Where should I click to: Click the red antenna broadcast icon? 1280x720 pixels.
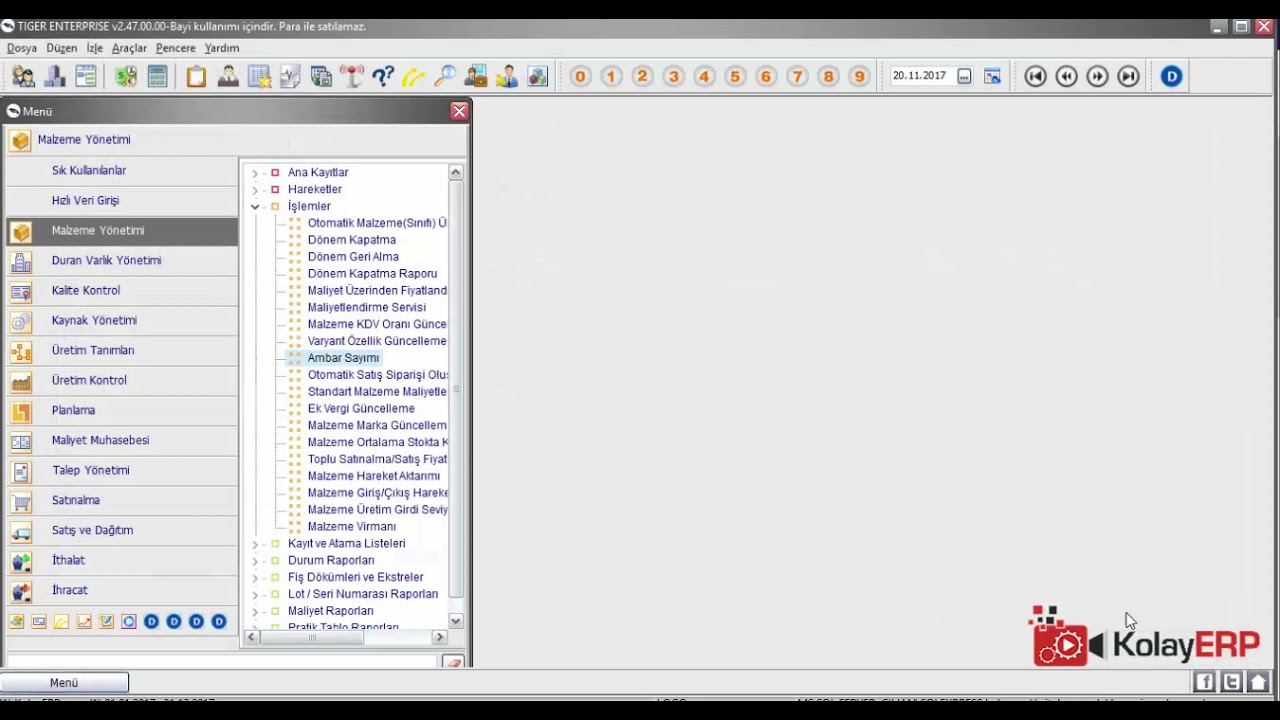[352, 76]
